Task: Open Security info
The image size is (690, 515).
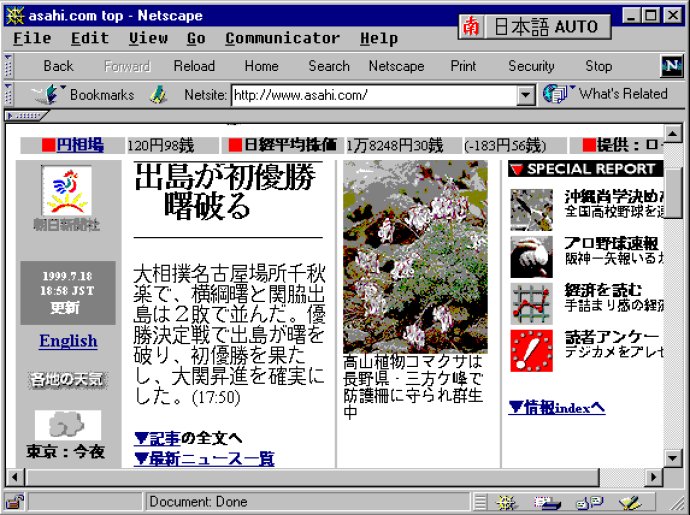Action: tap(531, 66)
